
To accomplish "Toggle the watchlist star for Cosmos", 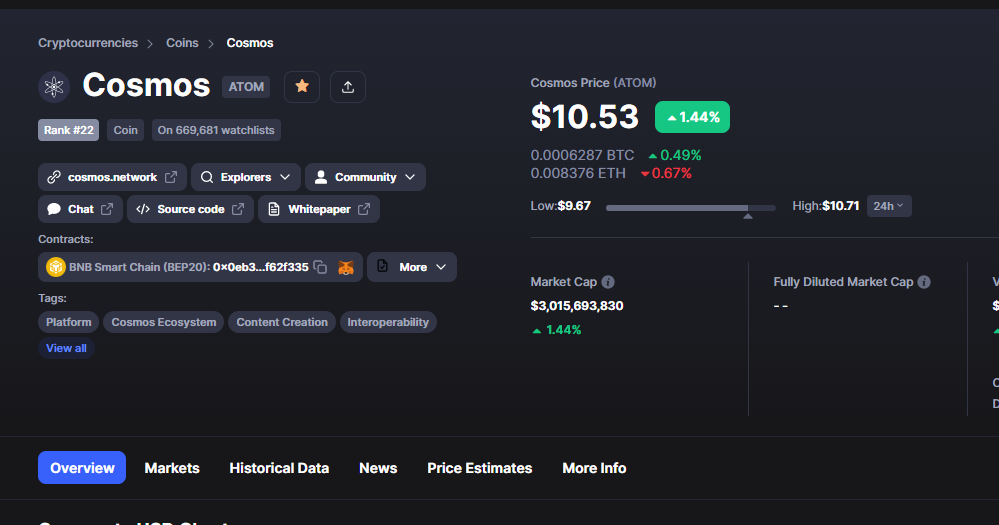I will (302, 87).
